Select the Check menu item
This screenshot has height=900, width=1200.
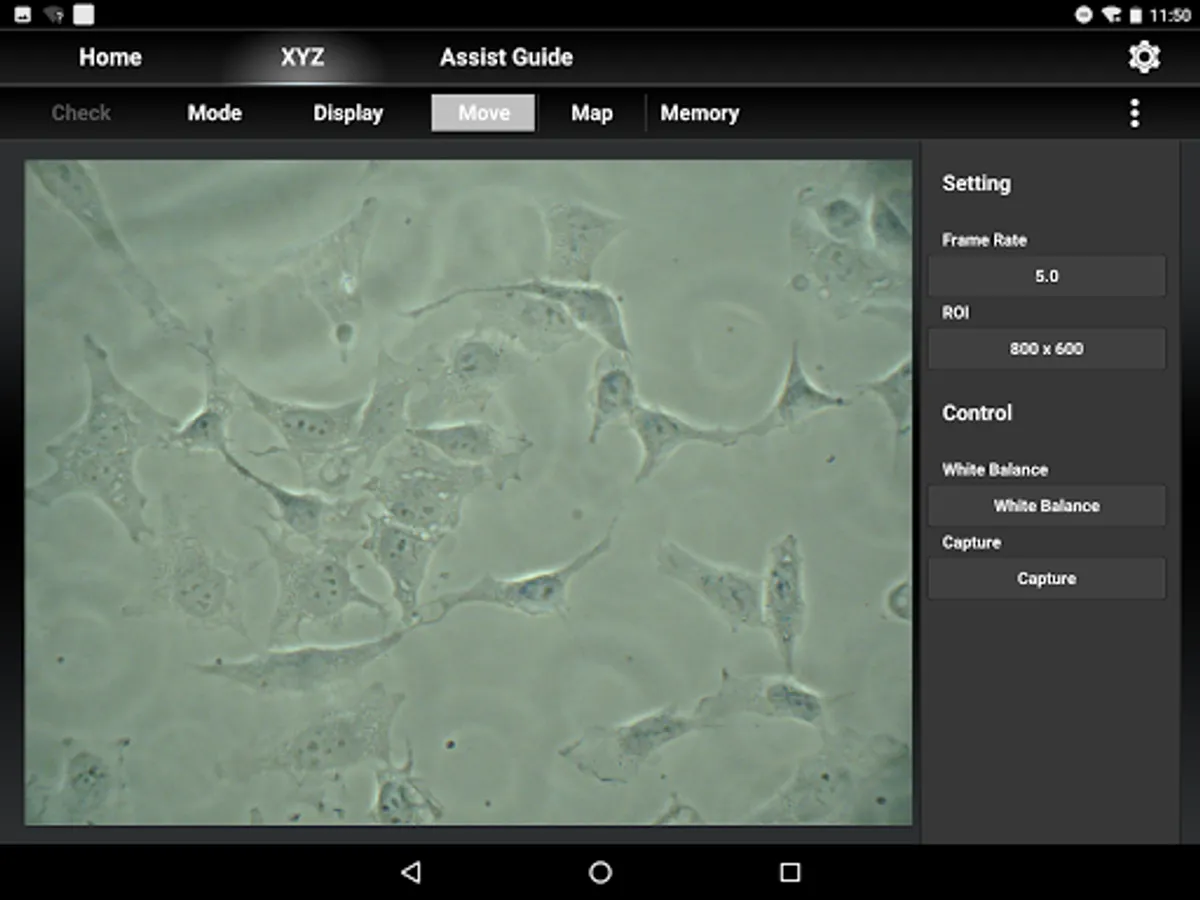point(81,113)
